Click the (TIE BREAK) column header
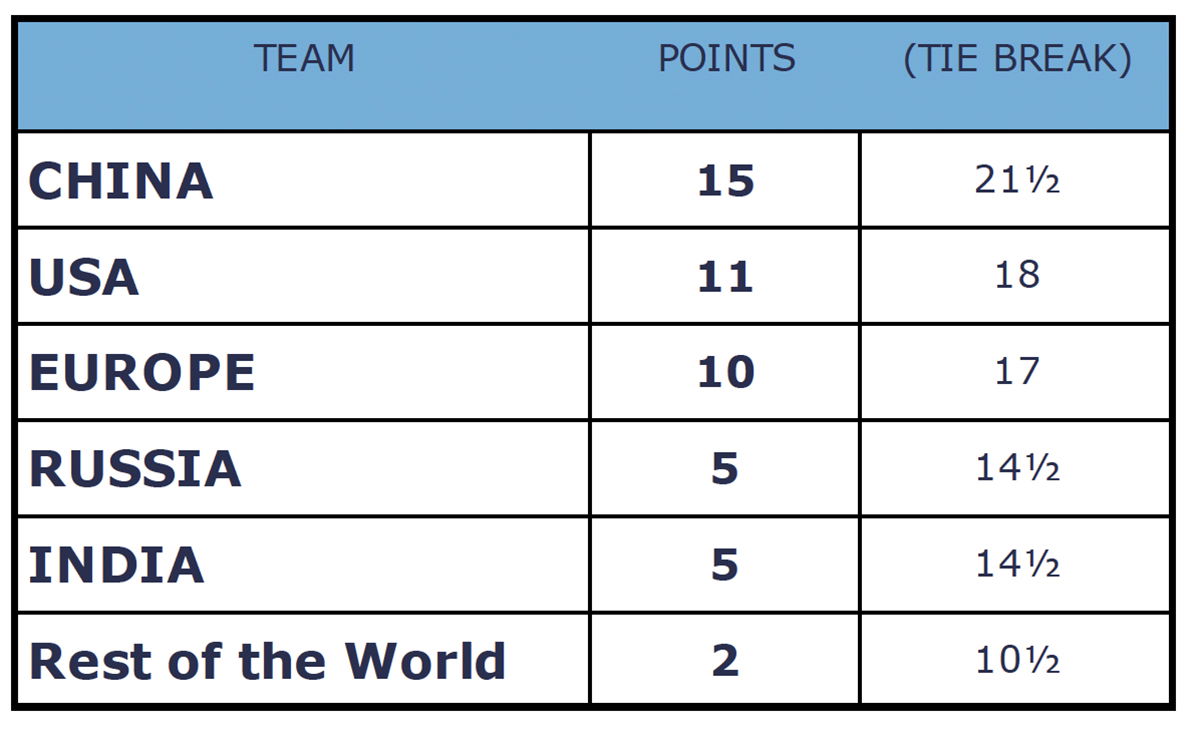Image resolution: width=1200 pixels, height=744 pixels. [x=1016, y=59]
